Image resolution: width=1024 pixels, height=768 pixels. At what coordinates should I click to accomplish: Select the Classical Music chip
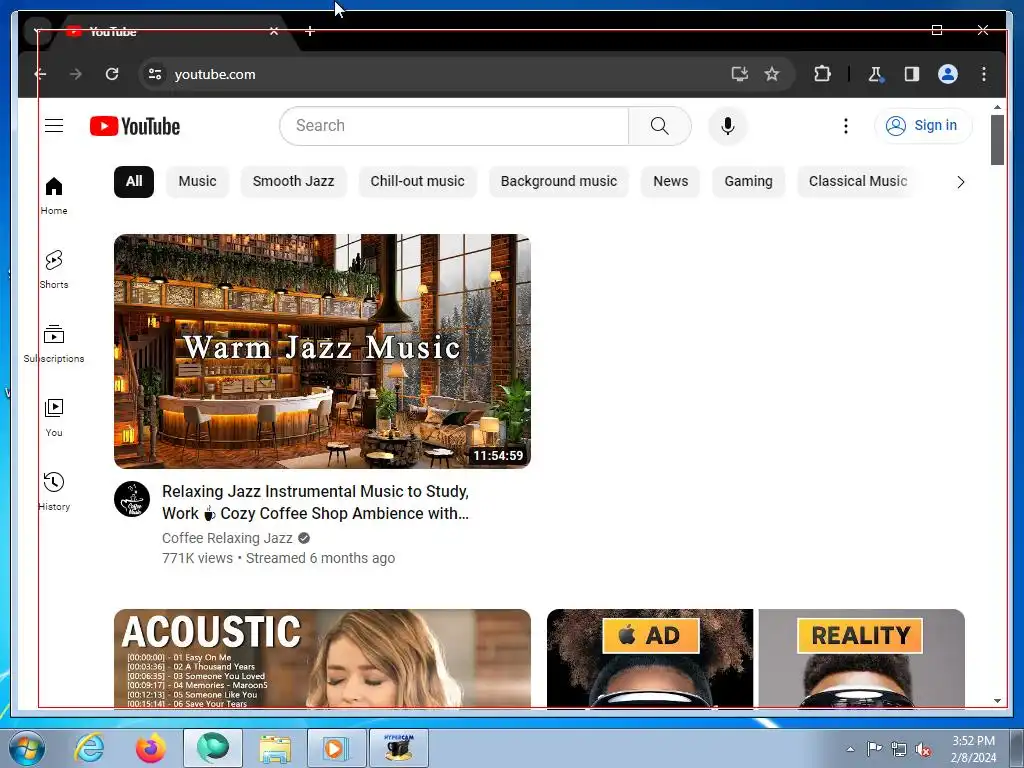coord(857,181)
